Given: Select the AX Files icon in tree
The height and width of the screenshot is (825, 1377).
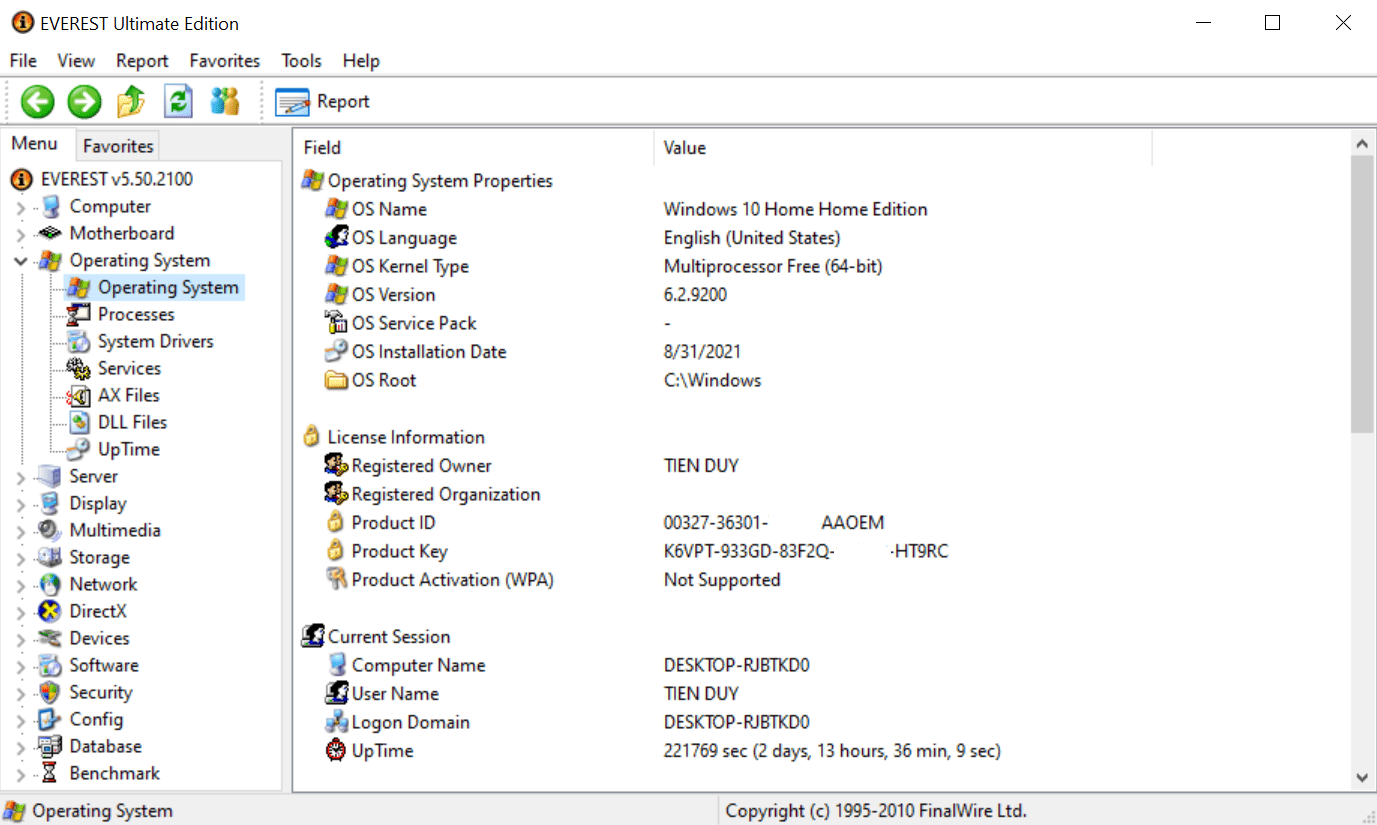Looking at the screenshot, I should (x=79, y=395).
